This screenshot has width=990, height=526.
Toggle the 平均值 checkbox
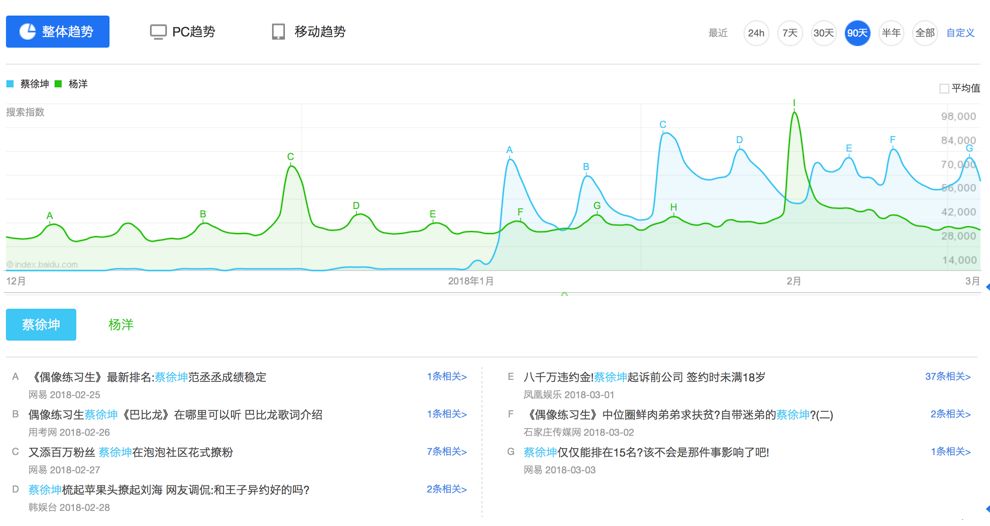click(944, 88)
